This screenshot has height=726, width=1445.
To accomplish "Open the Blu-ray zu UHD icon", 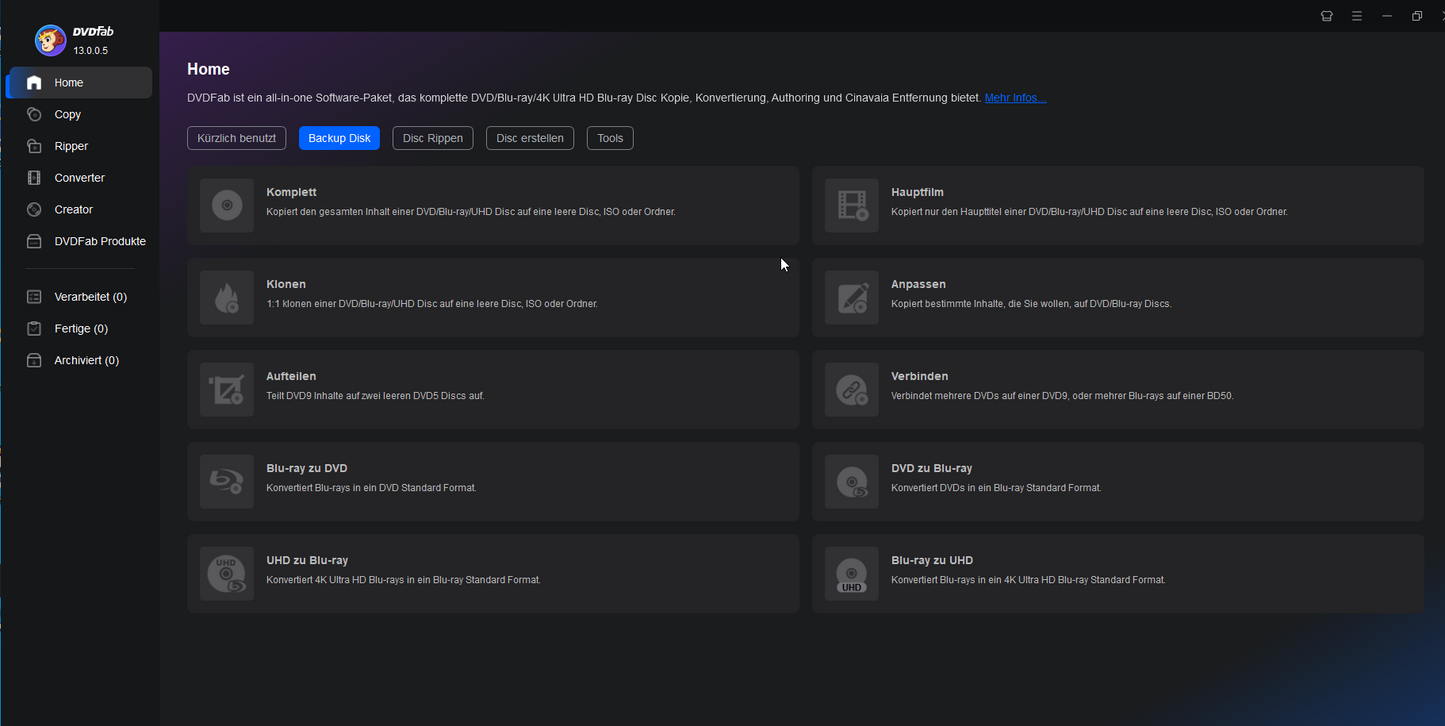I will click(852, 574).
